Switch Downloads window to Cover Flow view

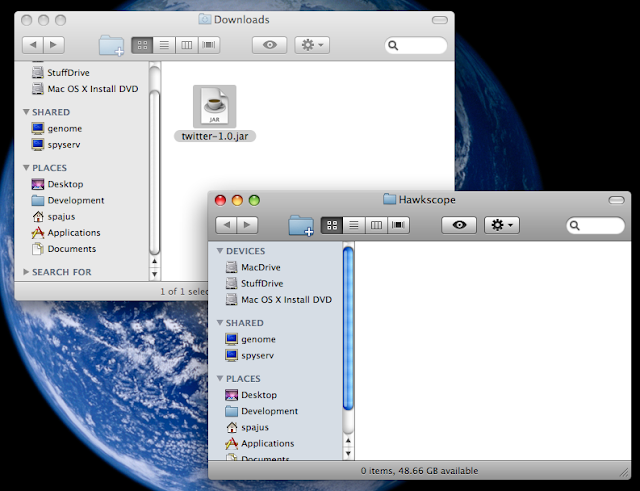click(210, 46)
